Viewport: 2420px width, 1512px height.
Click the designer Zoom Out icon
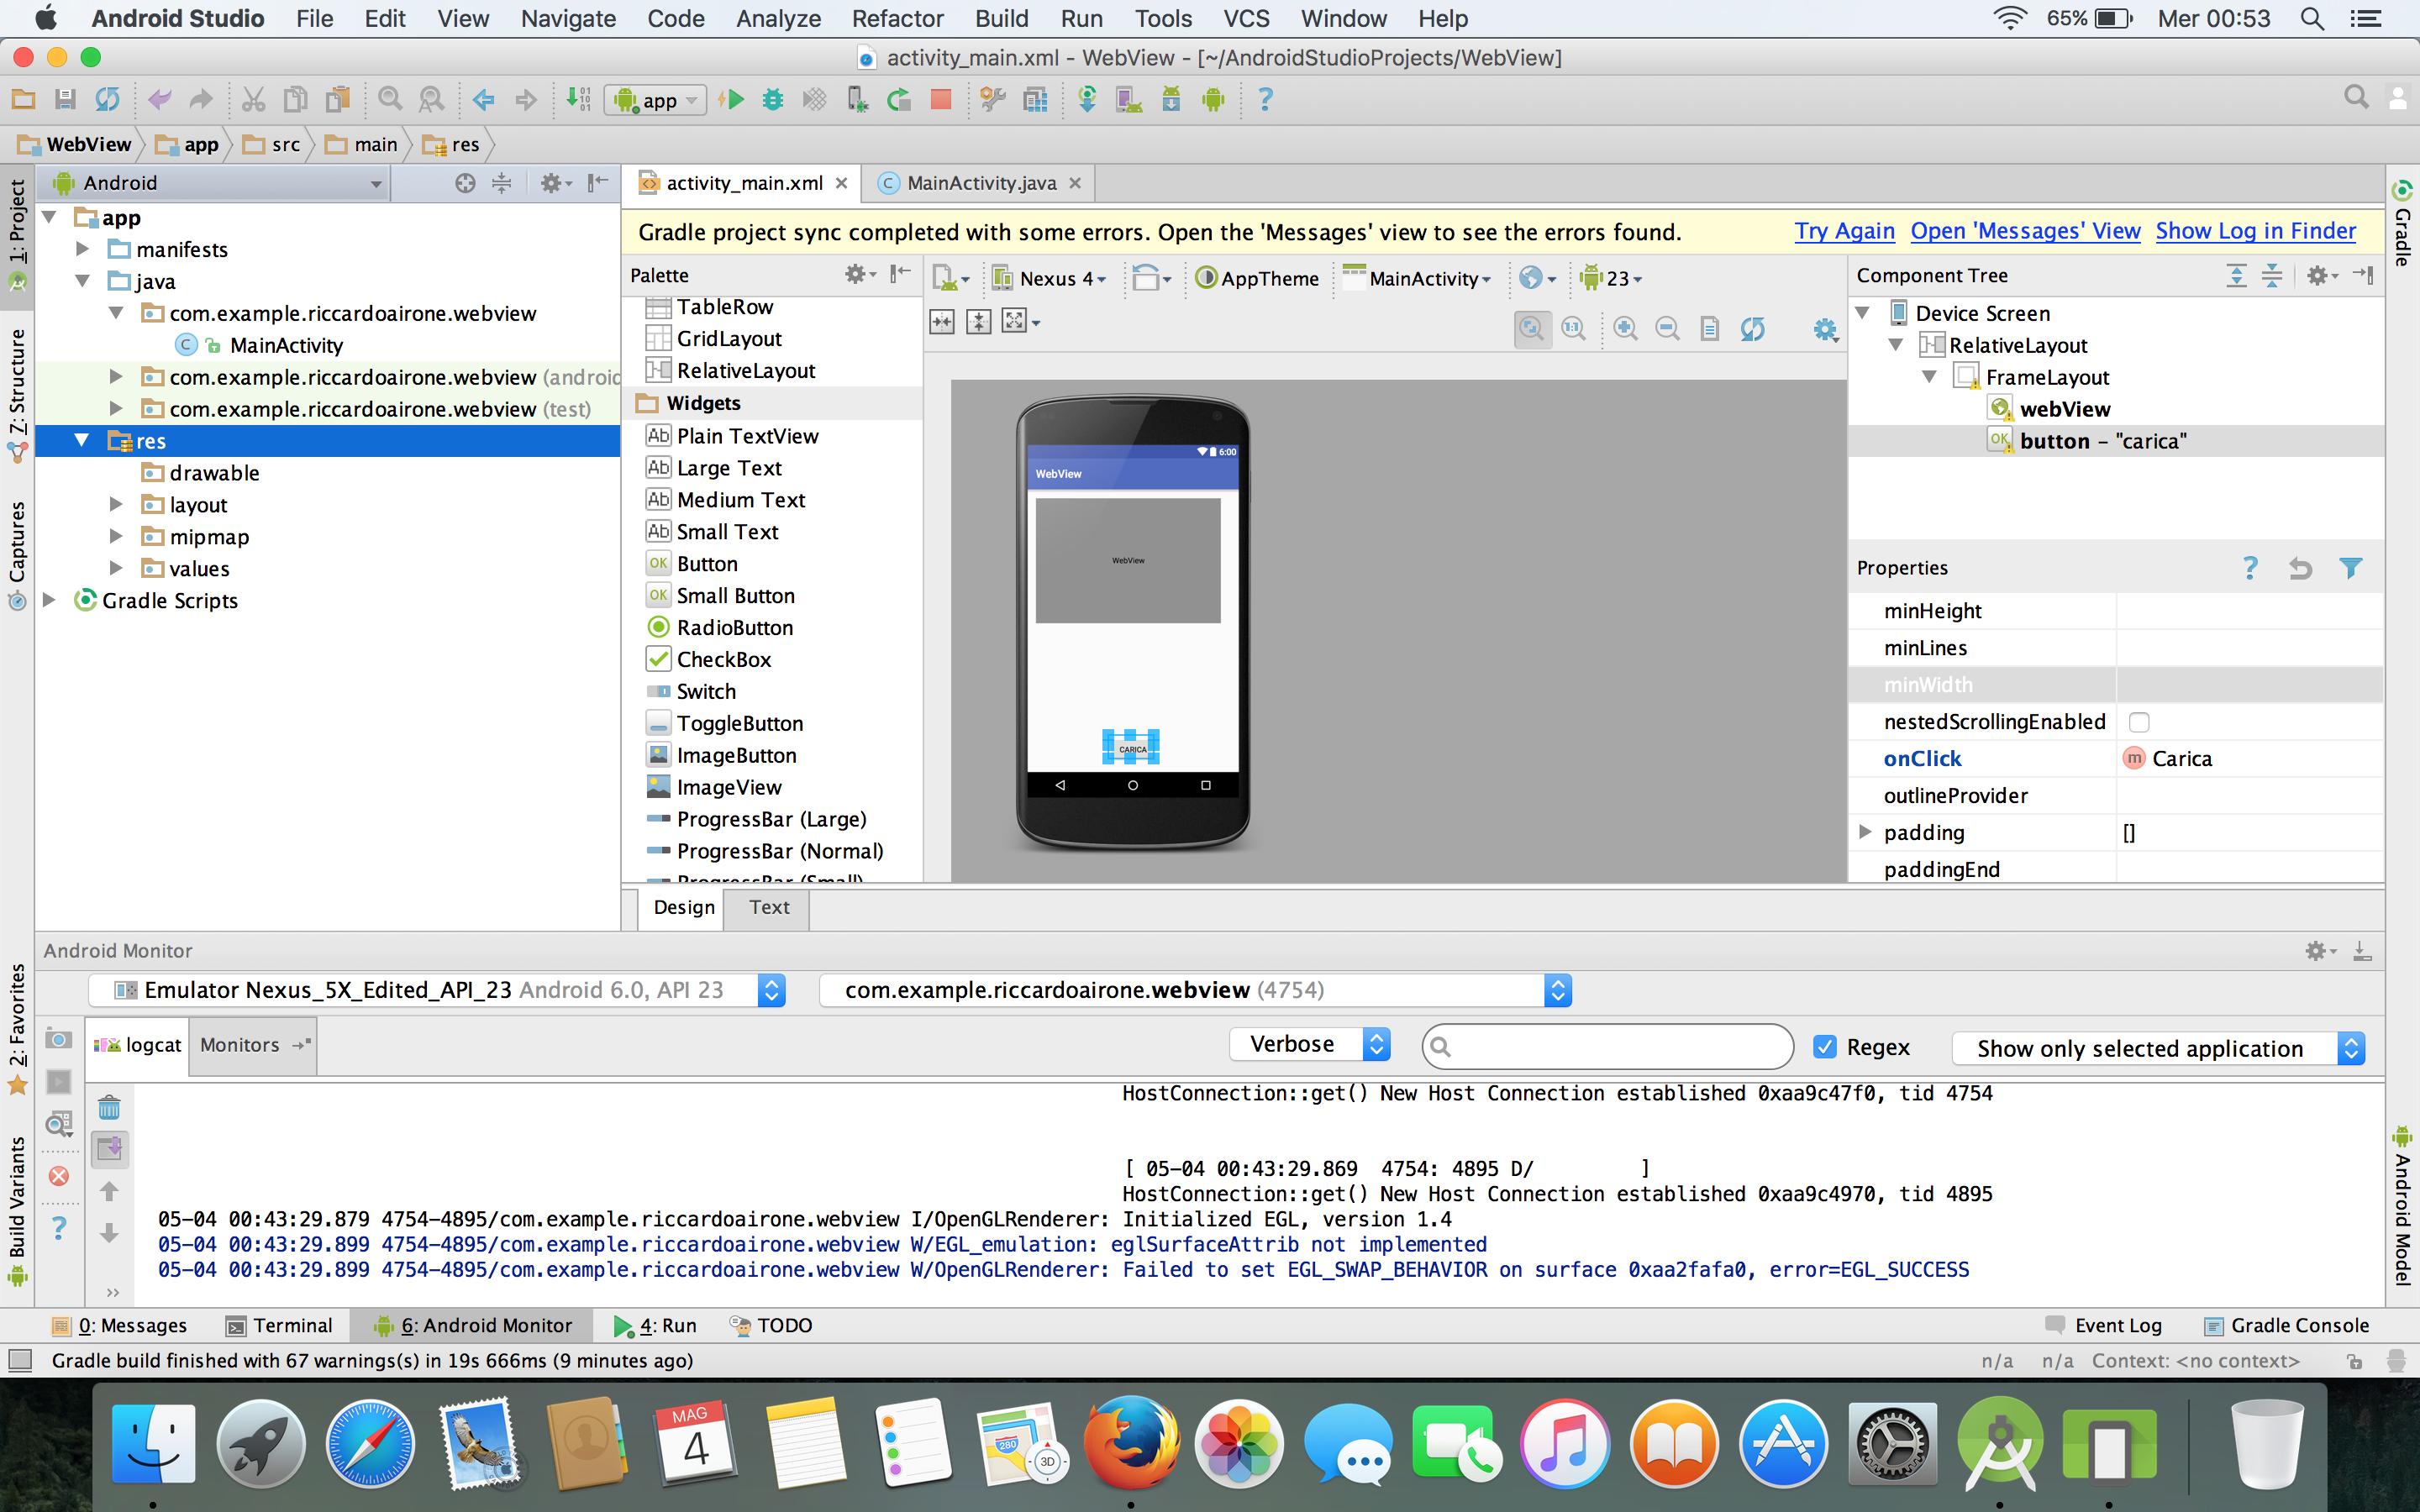1667,328
